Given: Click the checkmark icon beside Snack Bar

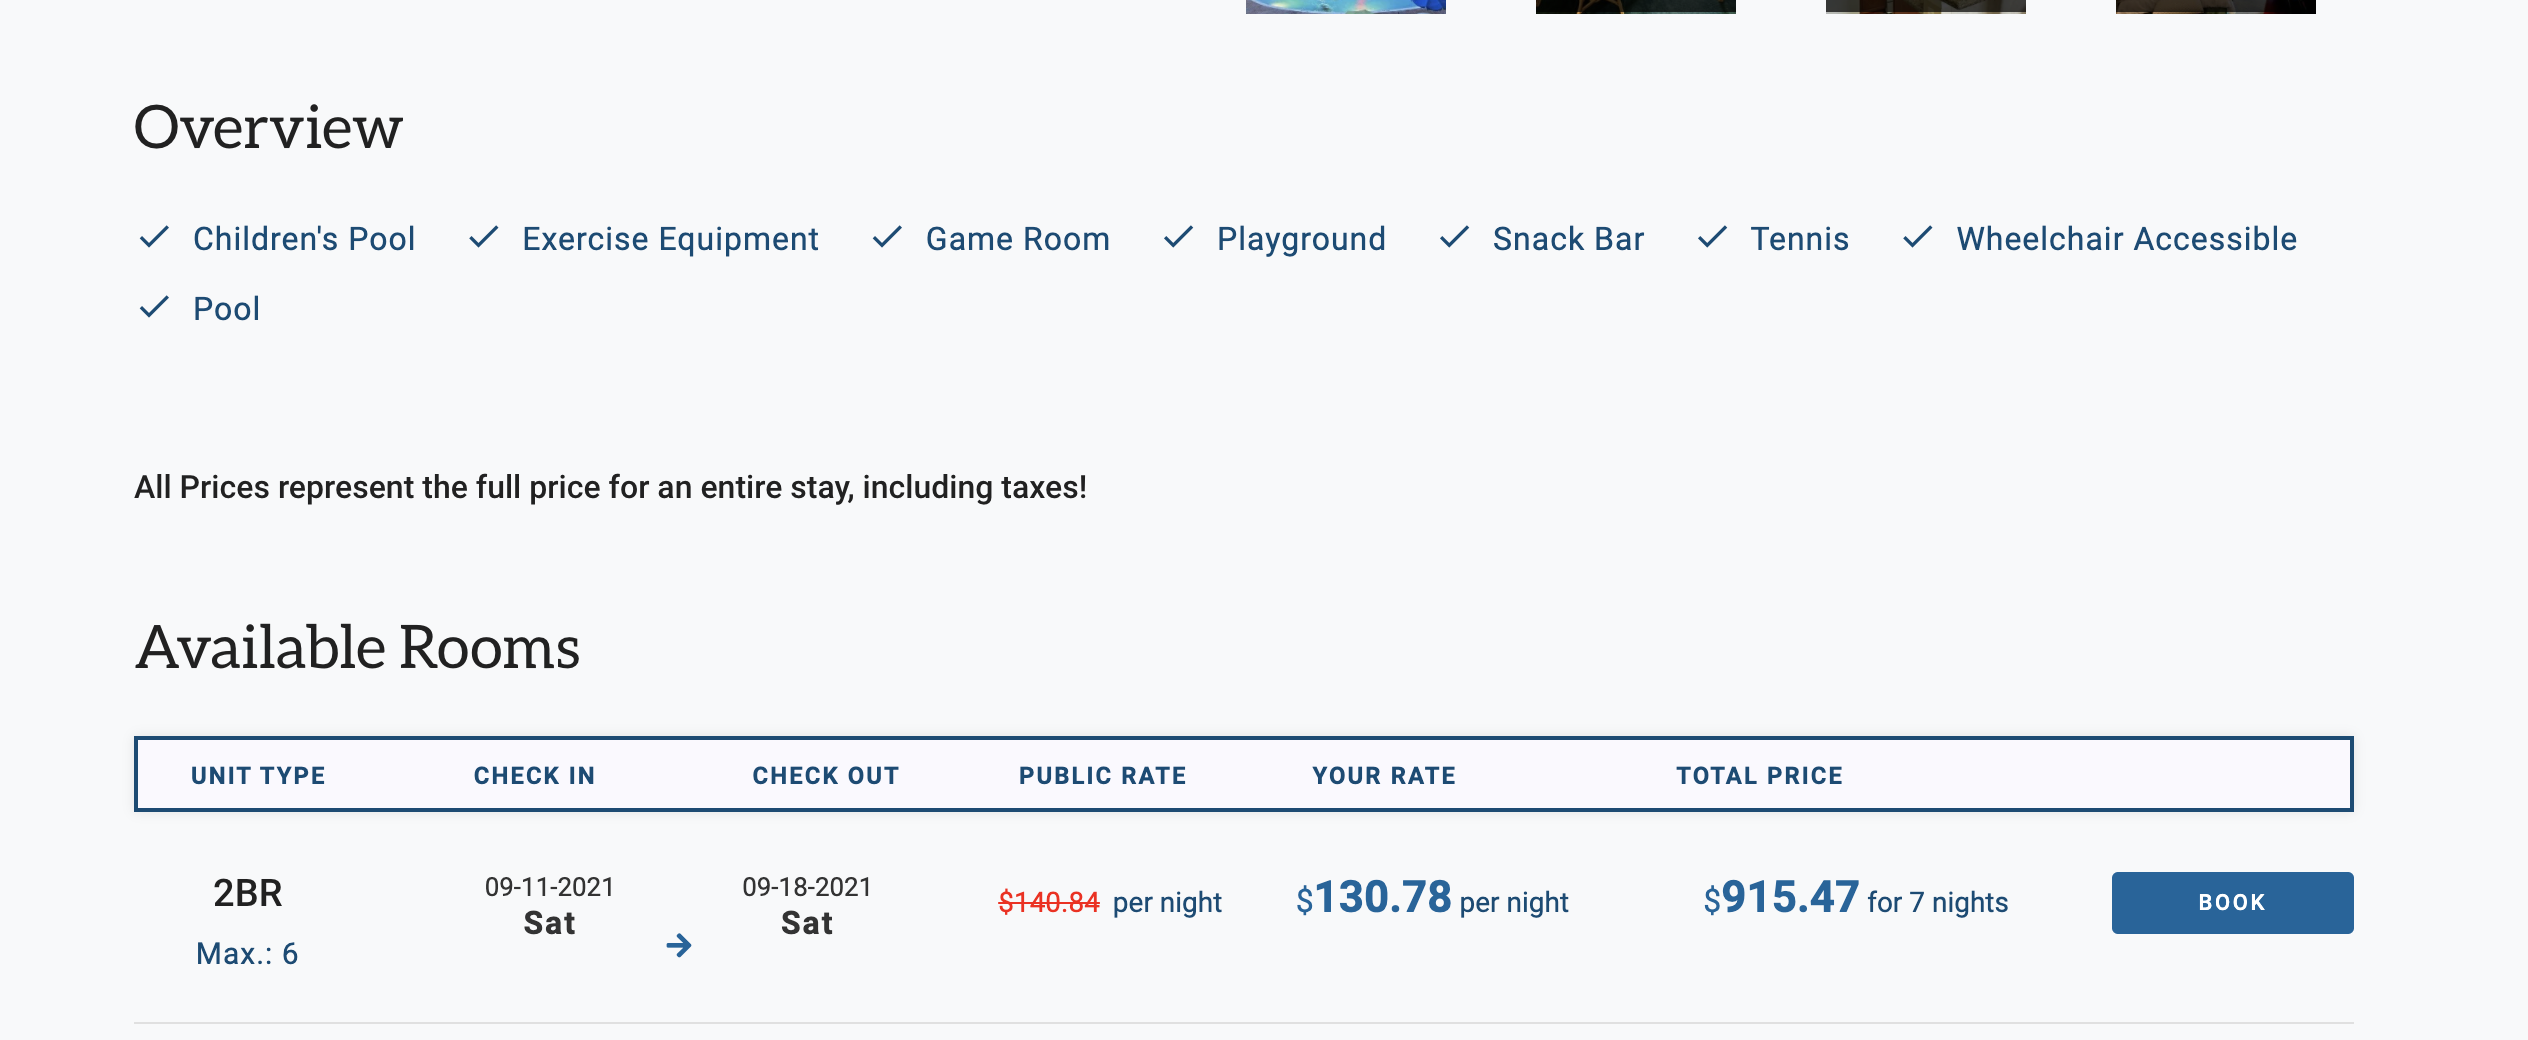Looking at the screenshot, I should (1454, 238).
